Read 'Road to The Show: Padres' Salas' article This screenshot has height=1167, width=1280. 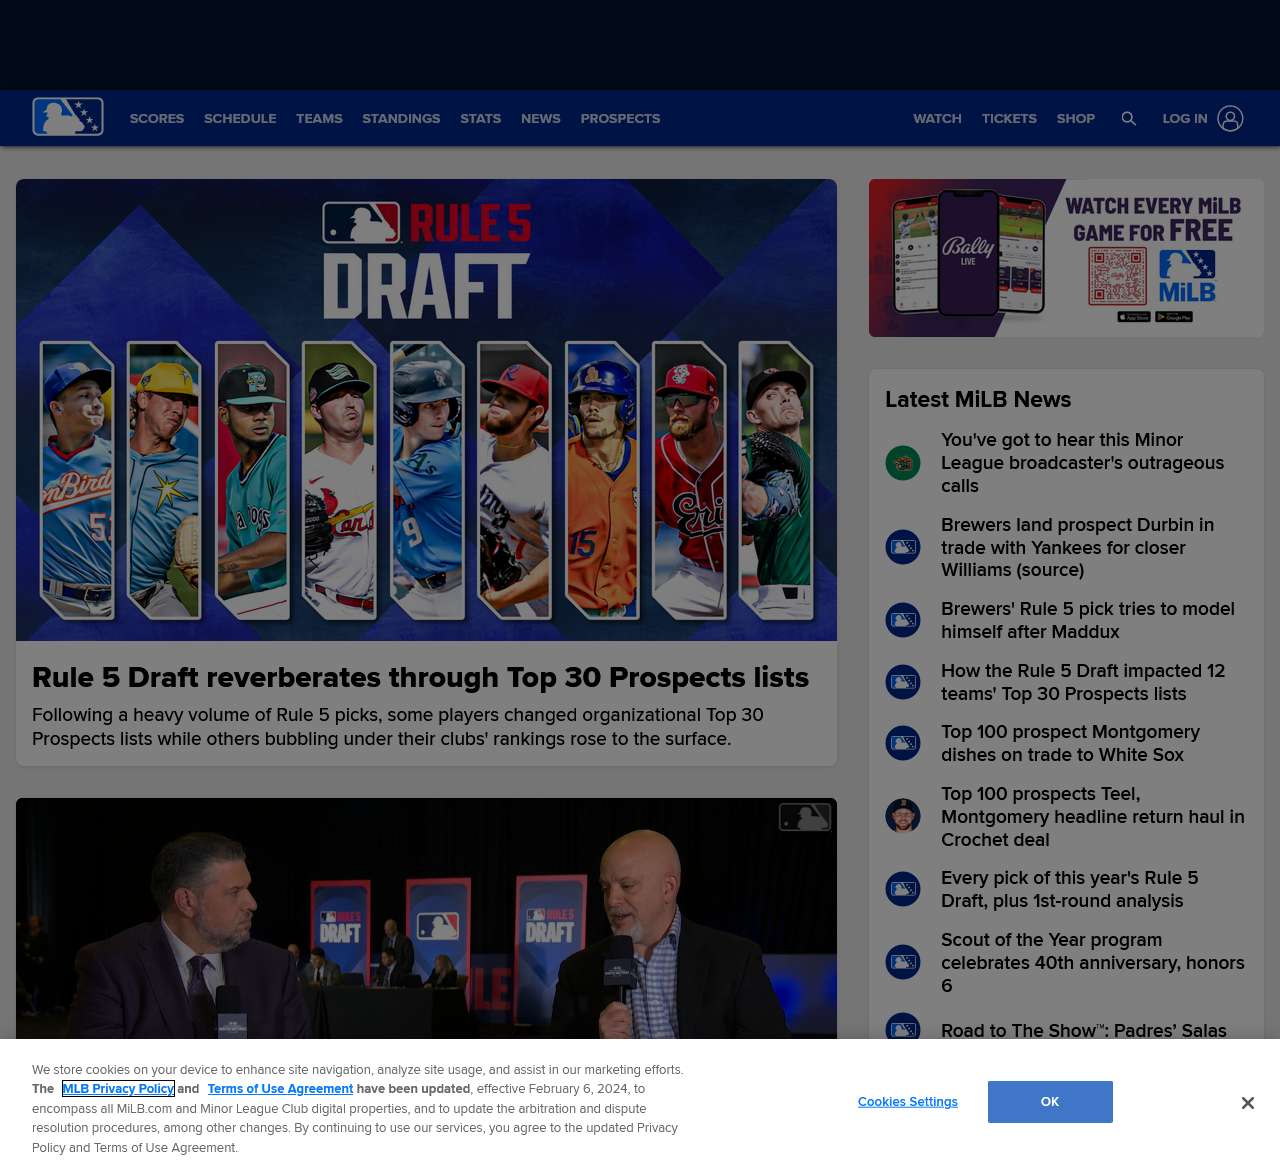1084,1030
